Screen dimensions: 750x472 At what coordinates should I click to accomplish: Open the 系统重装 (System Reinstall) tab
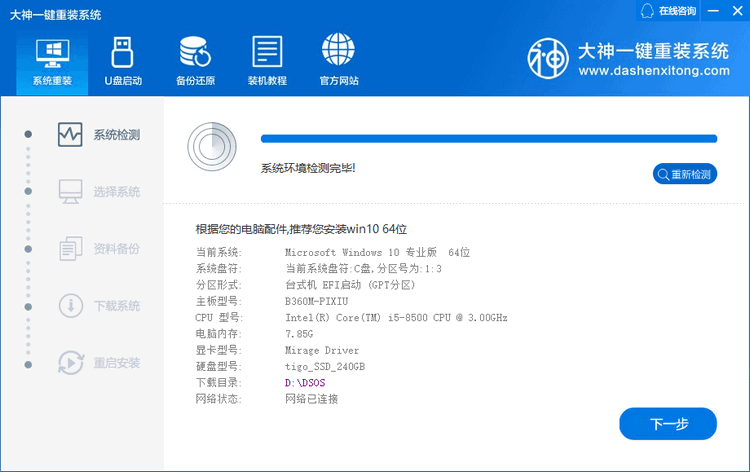pos(52,61)
